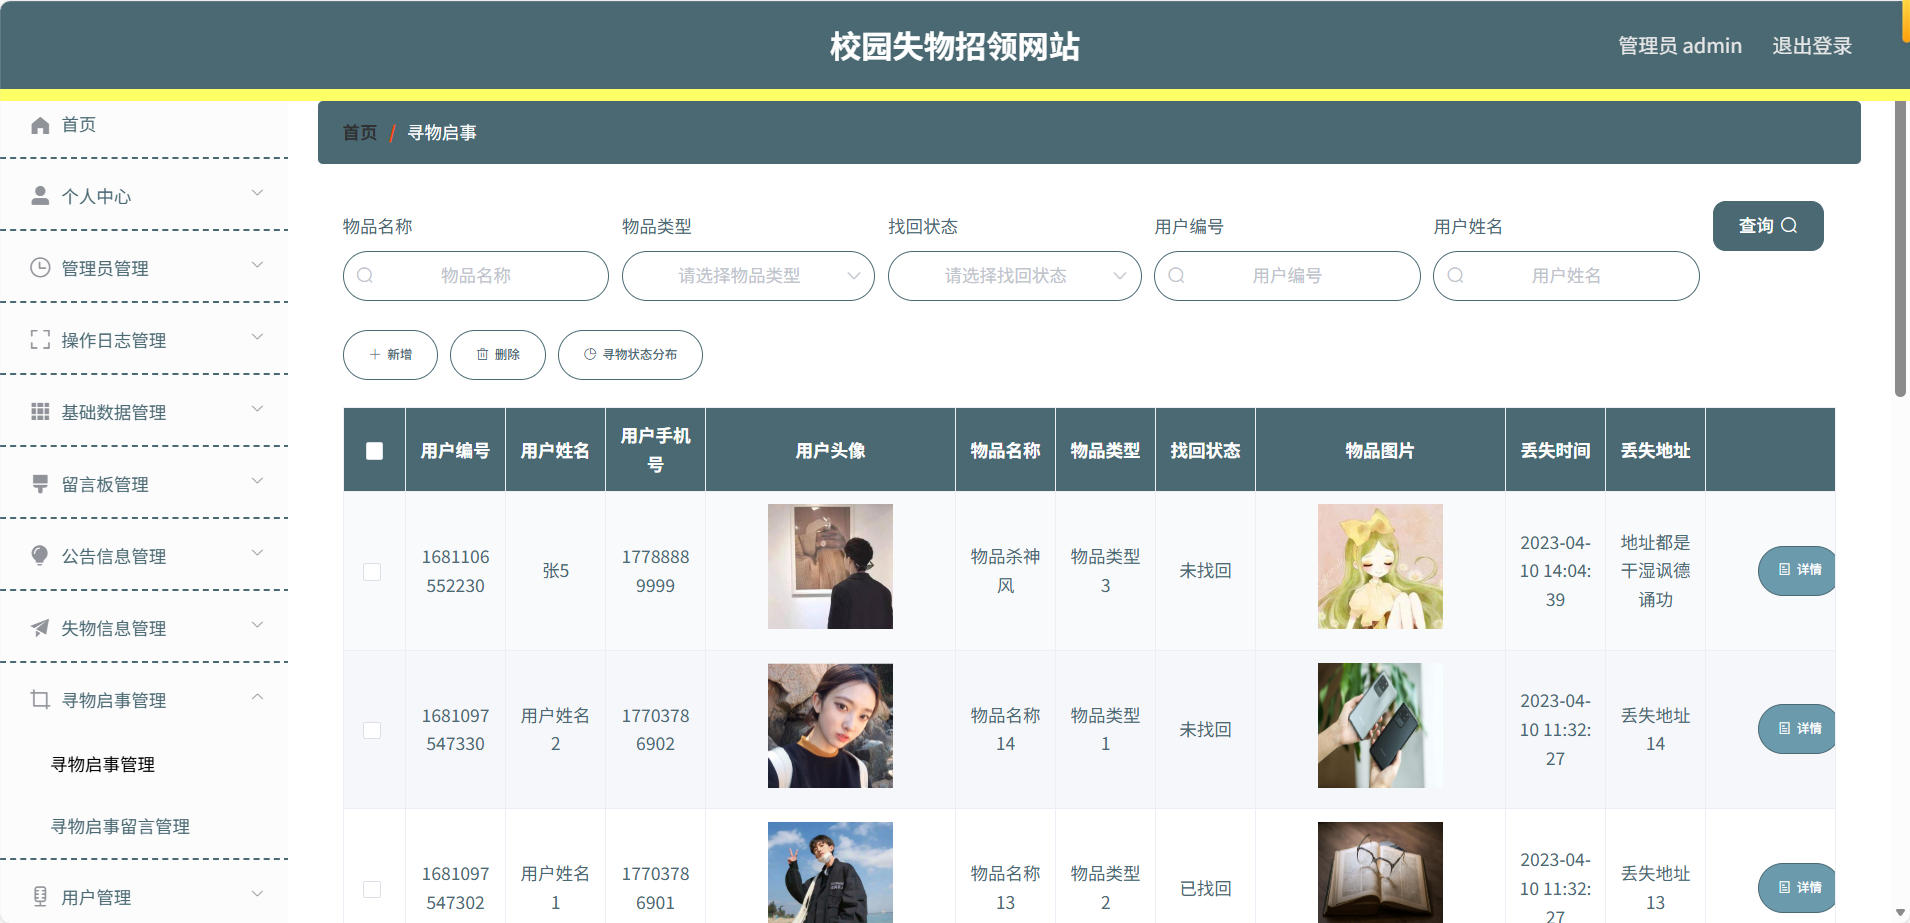Click the bracket icon beside 操作日志管理
Image resolution: width=1910 pixels, height=923 pixels.
tap(40, 340)
